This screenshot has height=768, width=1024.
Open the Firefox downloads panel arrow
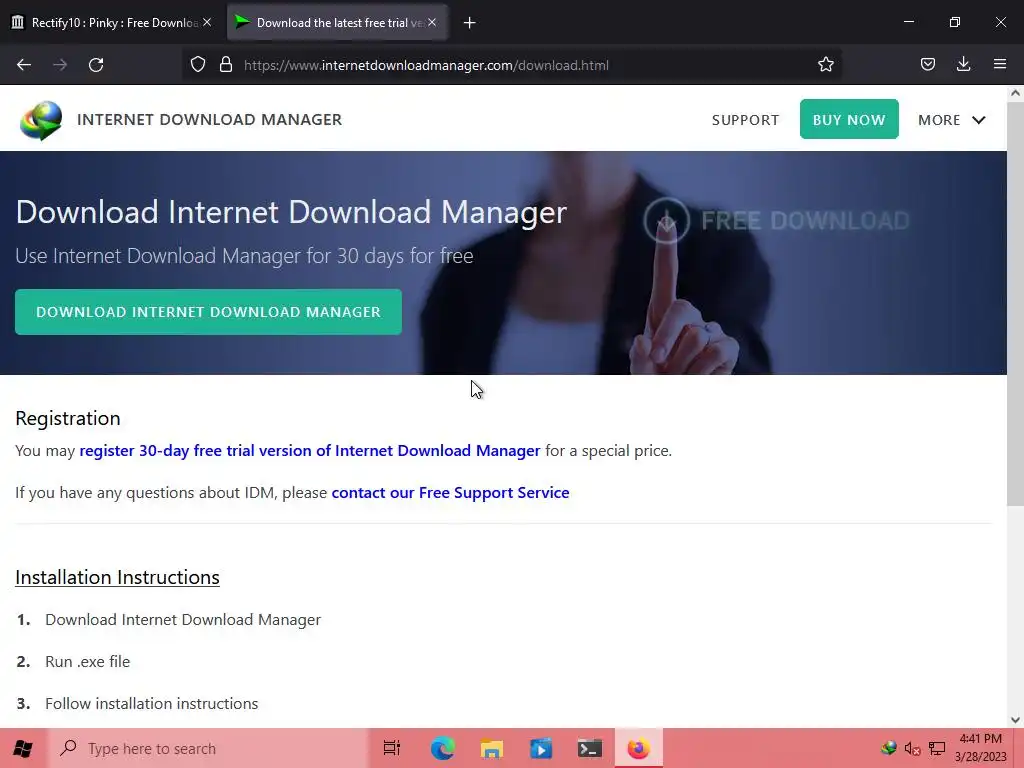(963, 64)
